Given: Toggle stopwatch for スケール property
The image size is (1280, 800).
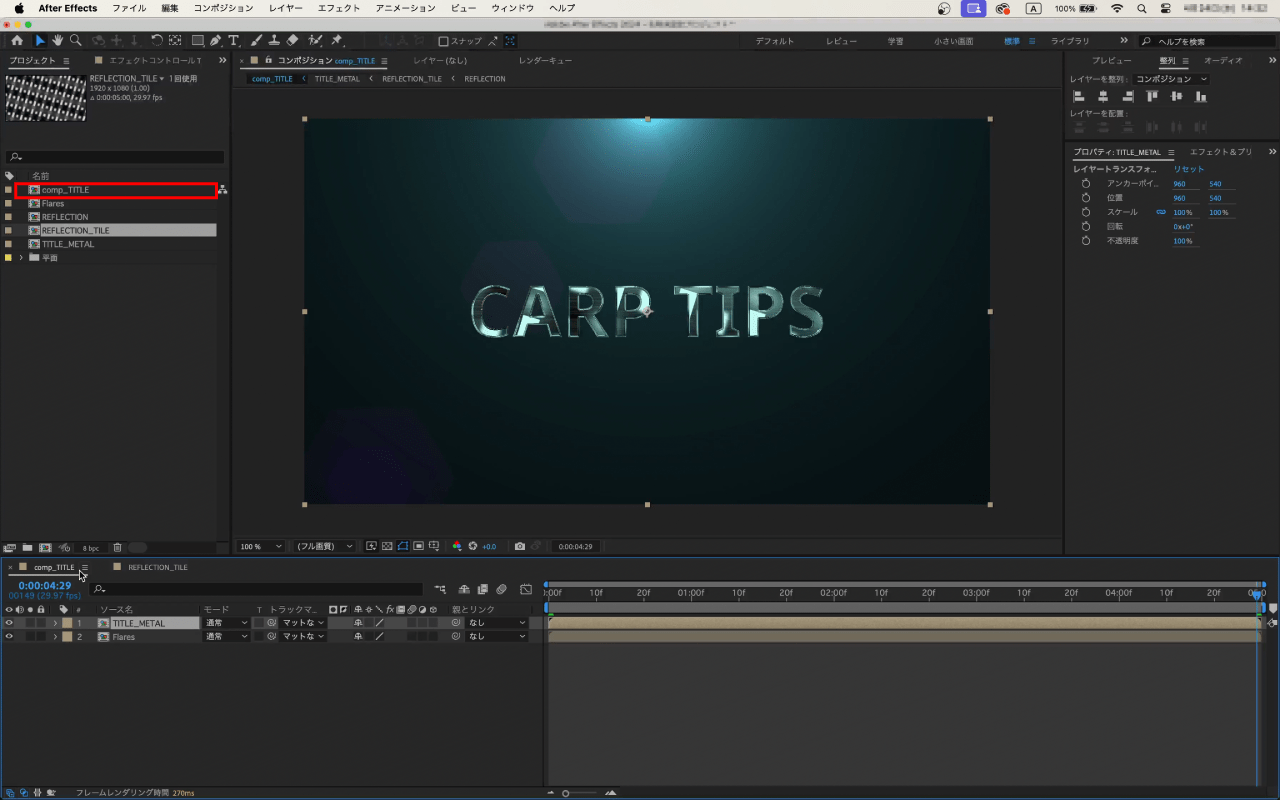Looking at the screenshot, I should [x=1085, y=212].
